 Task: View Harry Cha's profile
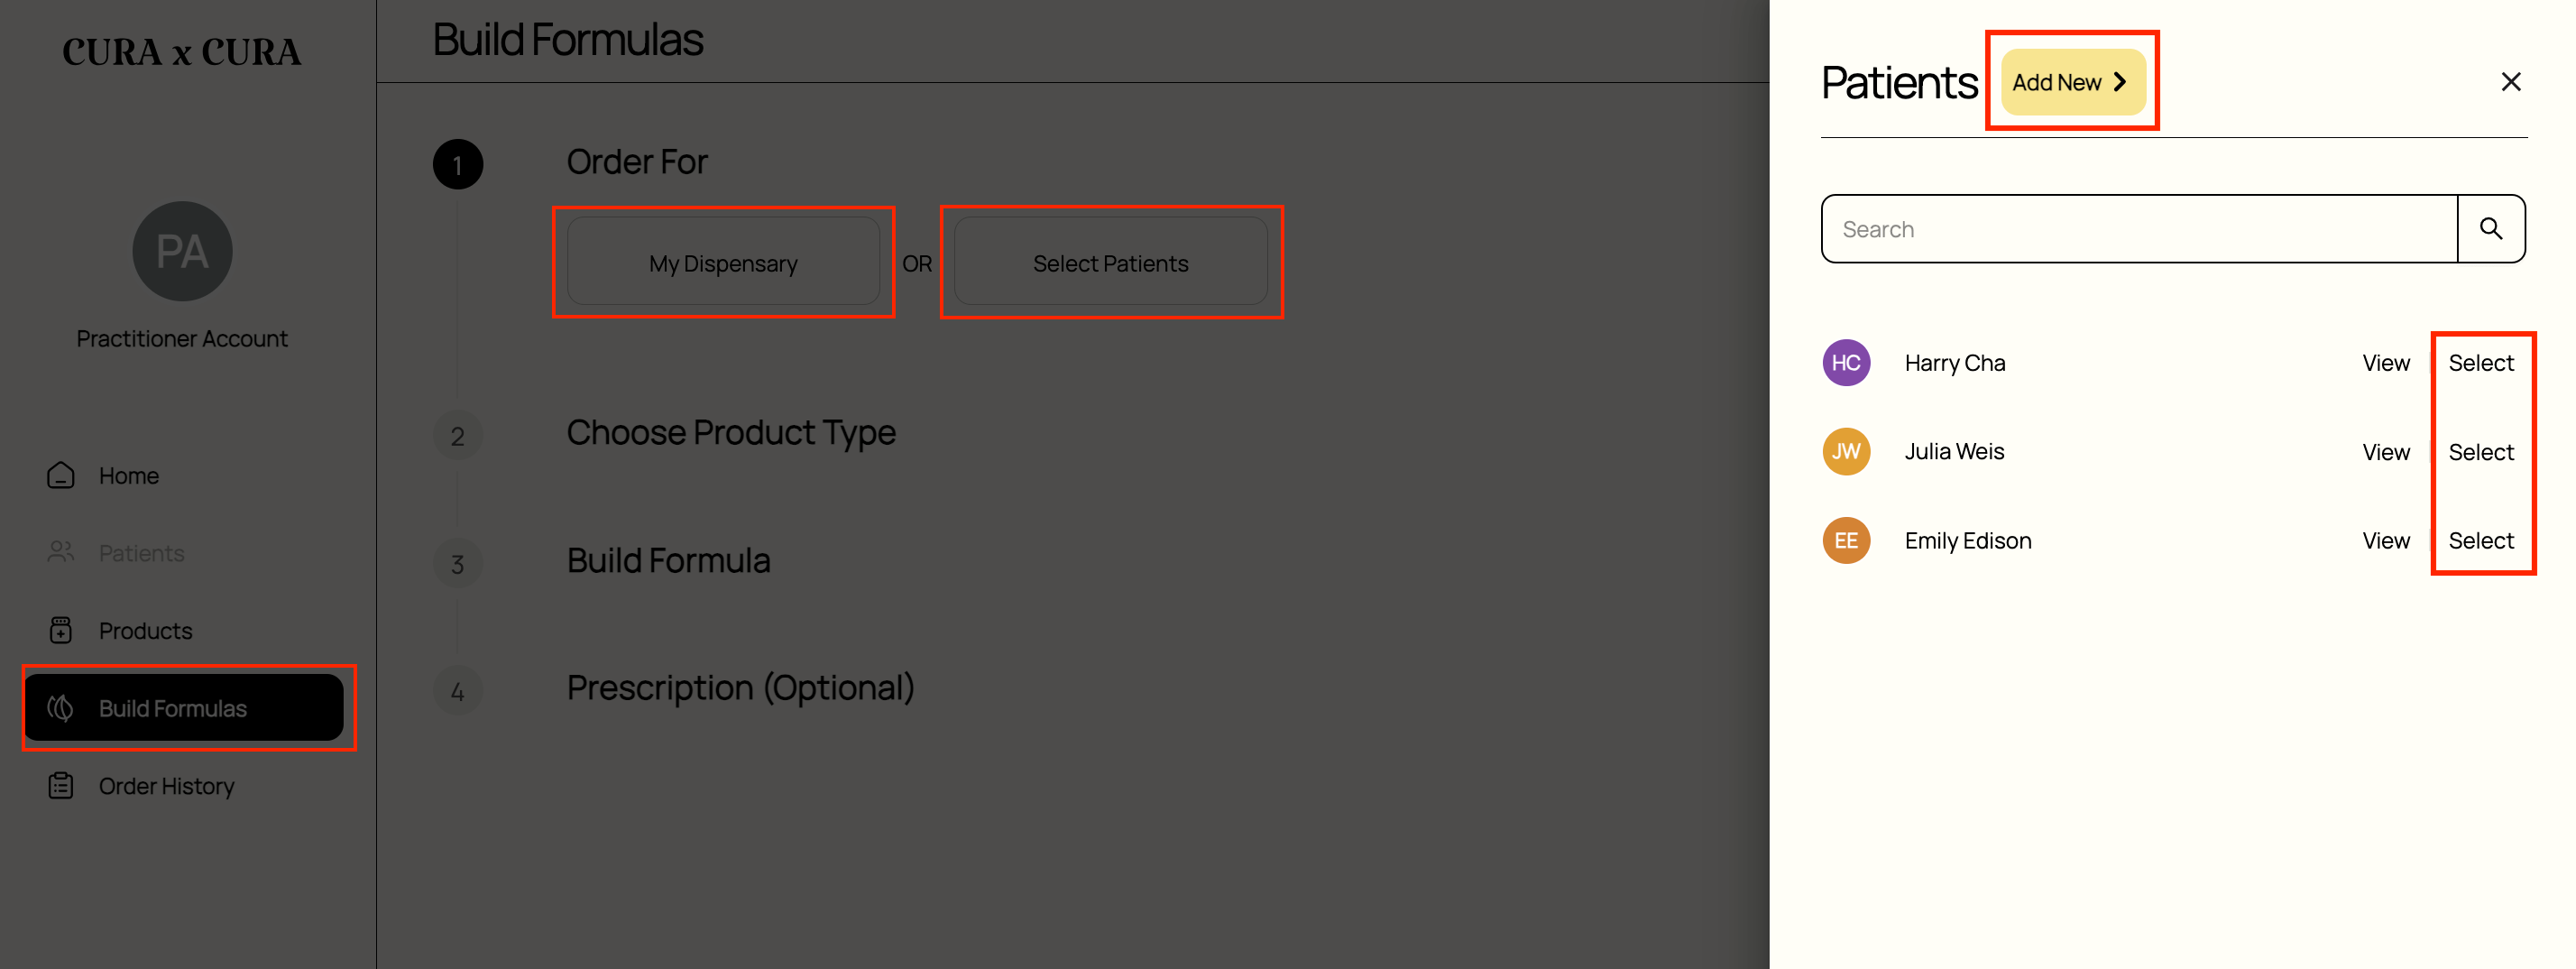[2385, 363]
